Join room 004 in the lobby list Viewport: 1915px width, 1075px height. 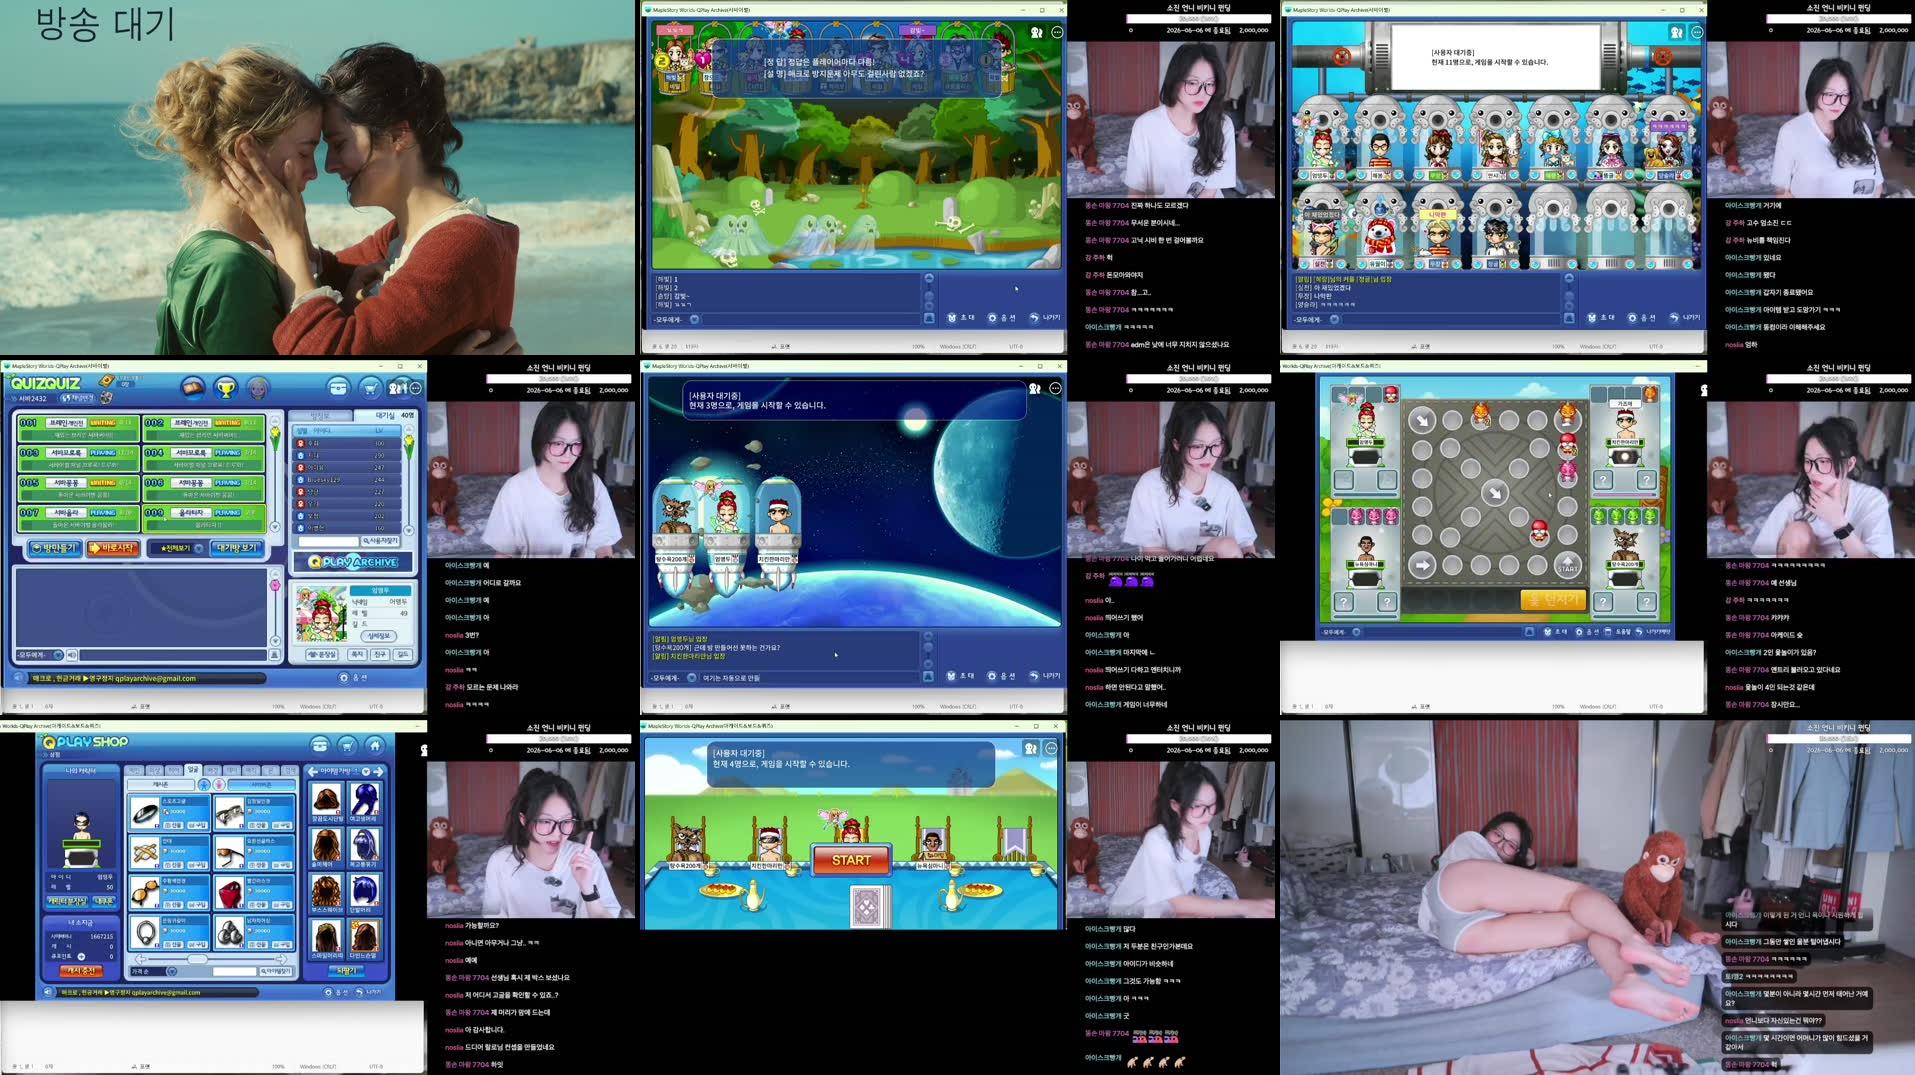[x=203, y=458]
